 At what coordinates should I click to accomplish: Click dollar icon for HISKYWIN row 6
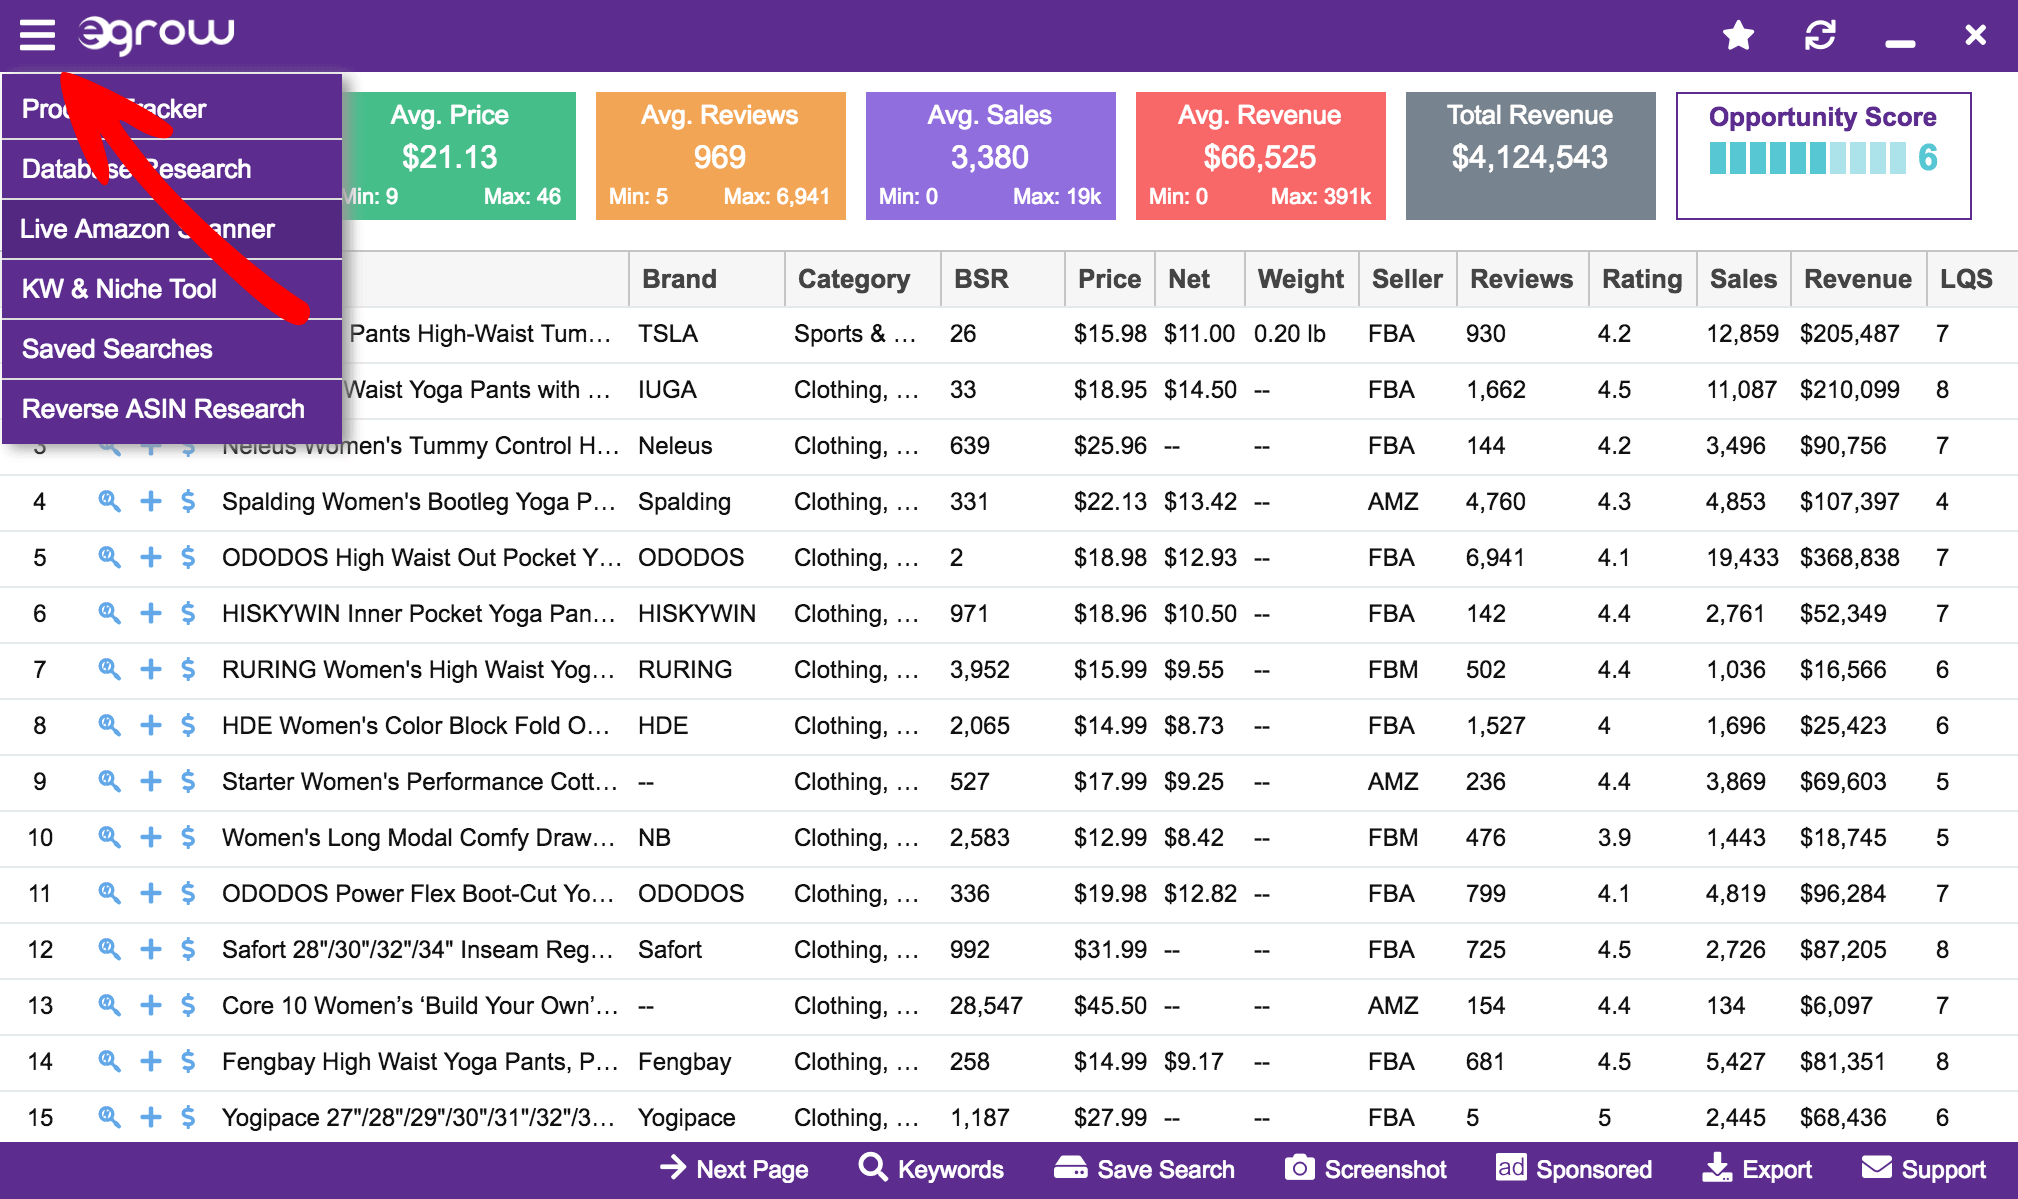[x=188, y=613]
